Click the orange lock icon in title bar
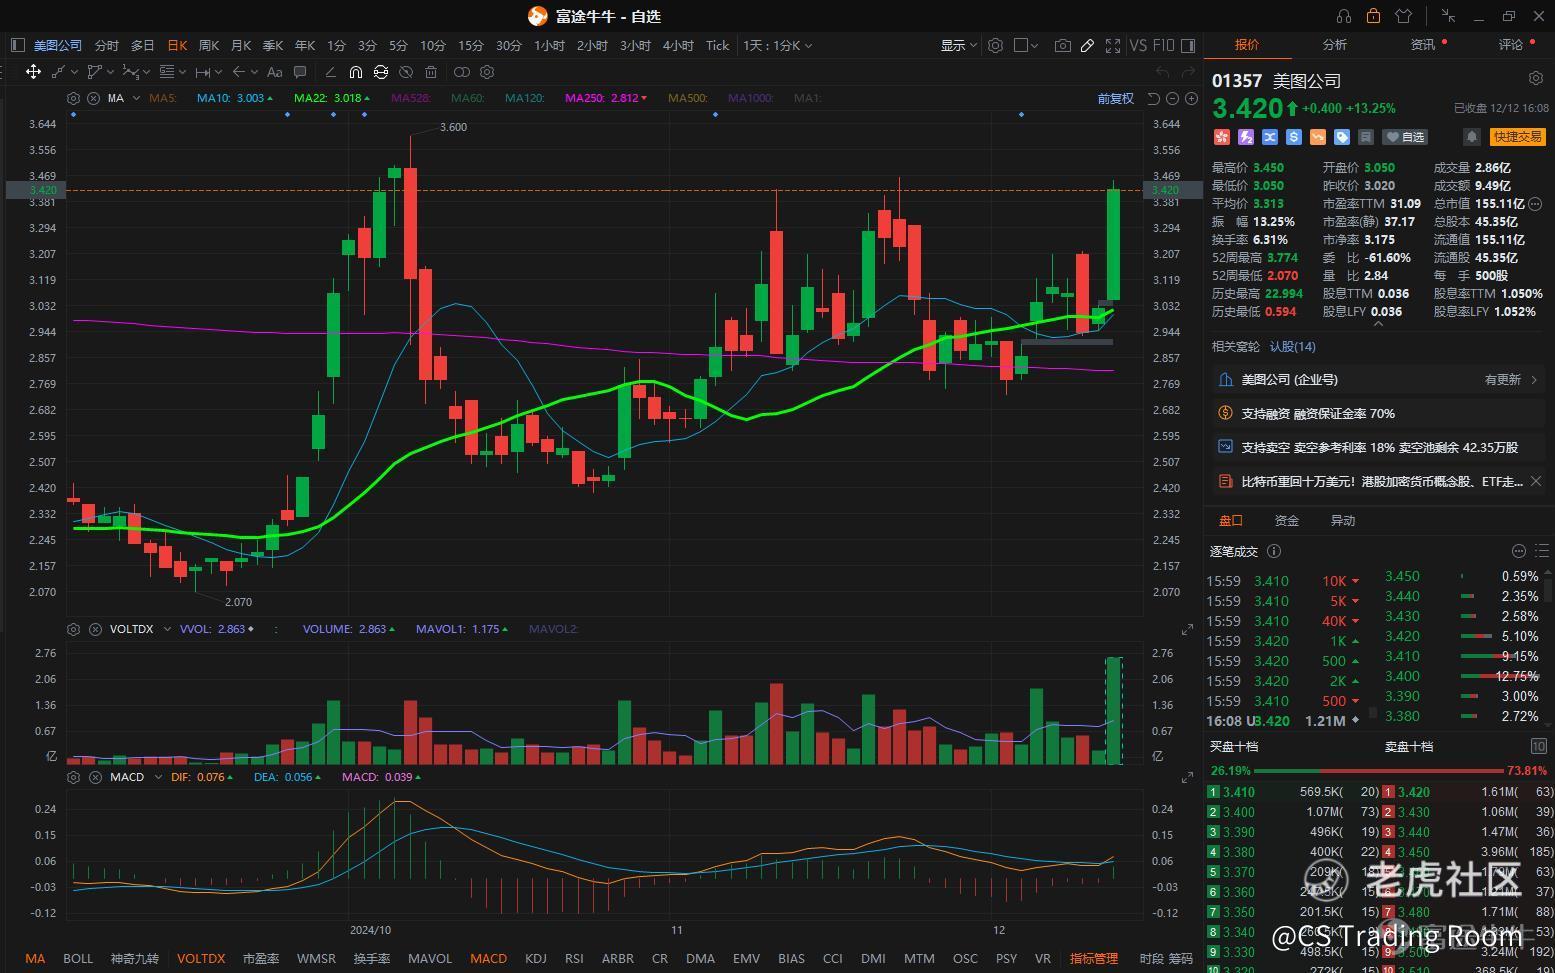 tap(1373, 16)
